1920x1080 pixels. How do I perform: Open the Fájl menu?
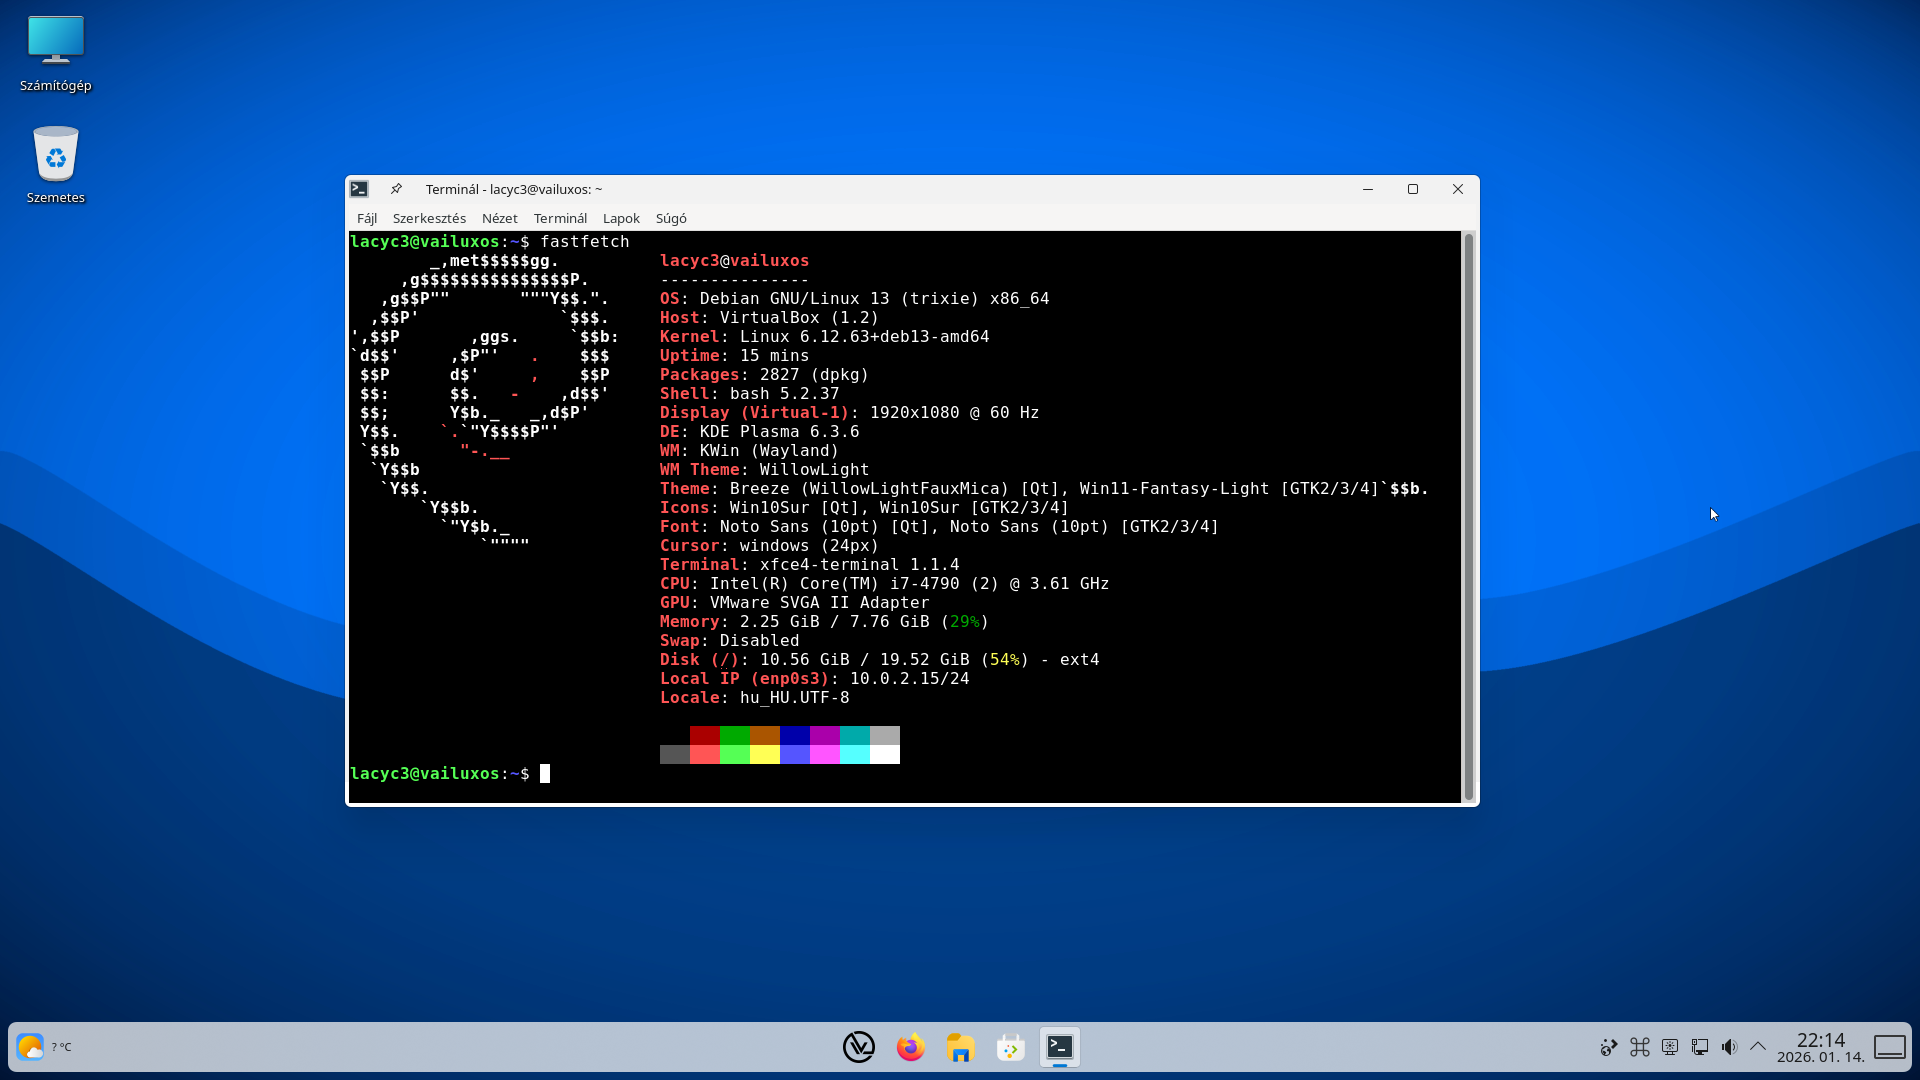(366, 218)
